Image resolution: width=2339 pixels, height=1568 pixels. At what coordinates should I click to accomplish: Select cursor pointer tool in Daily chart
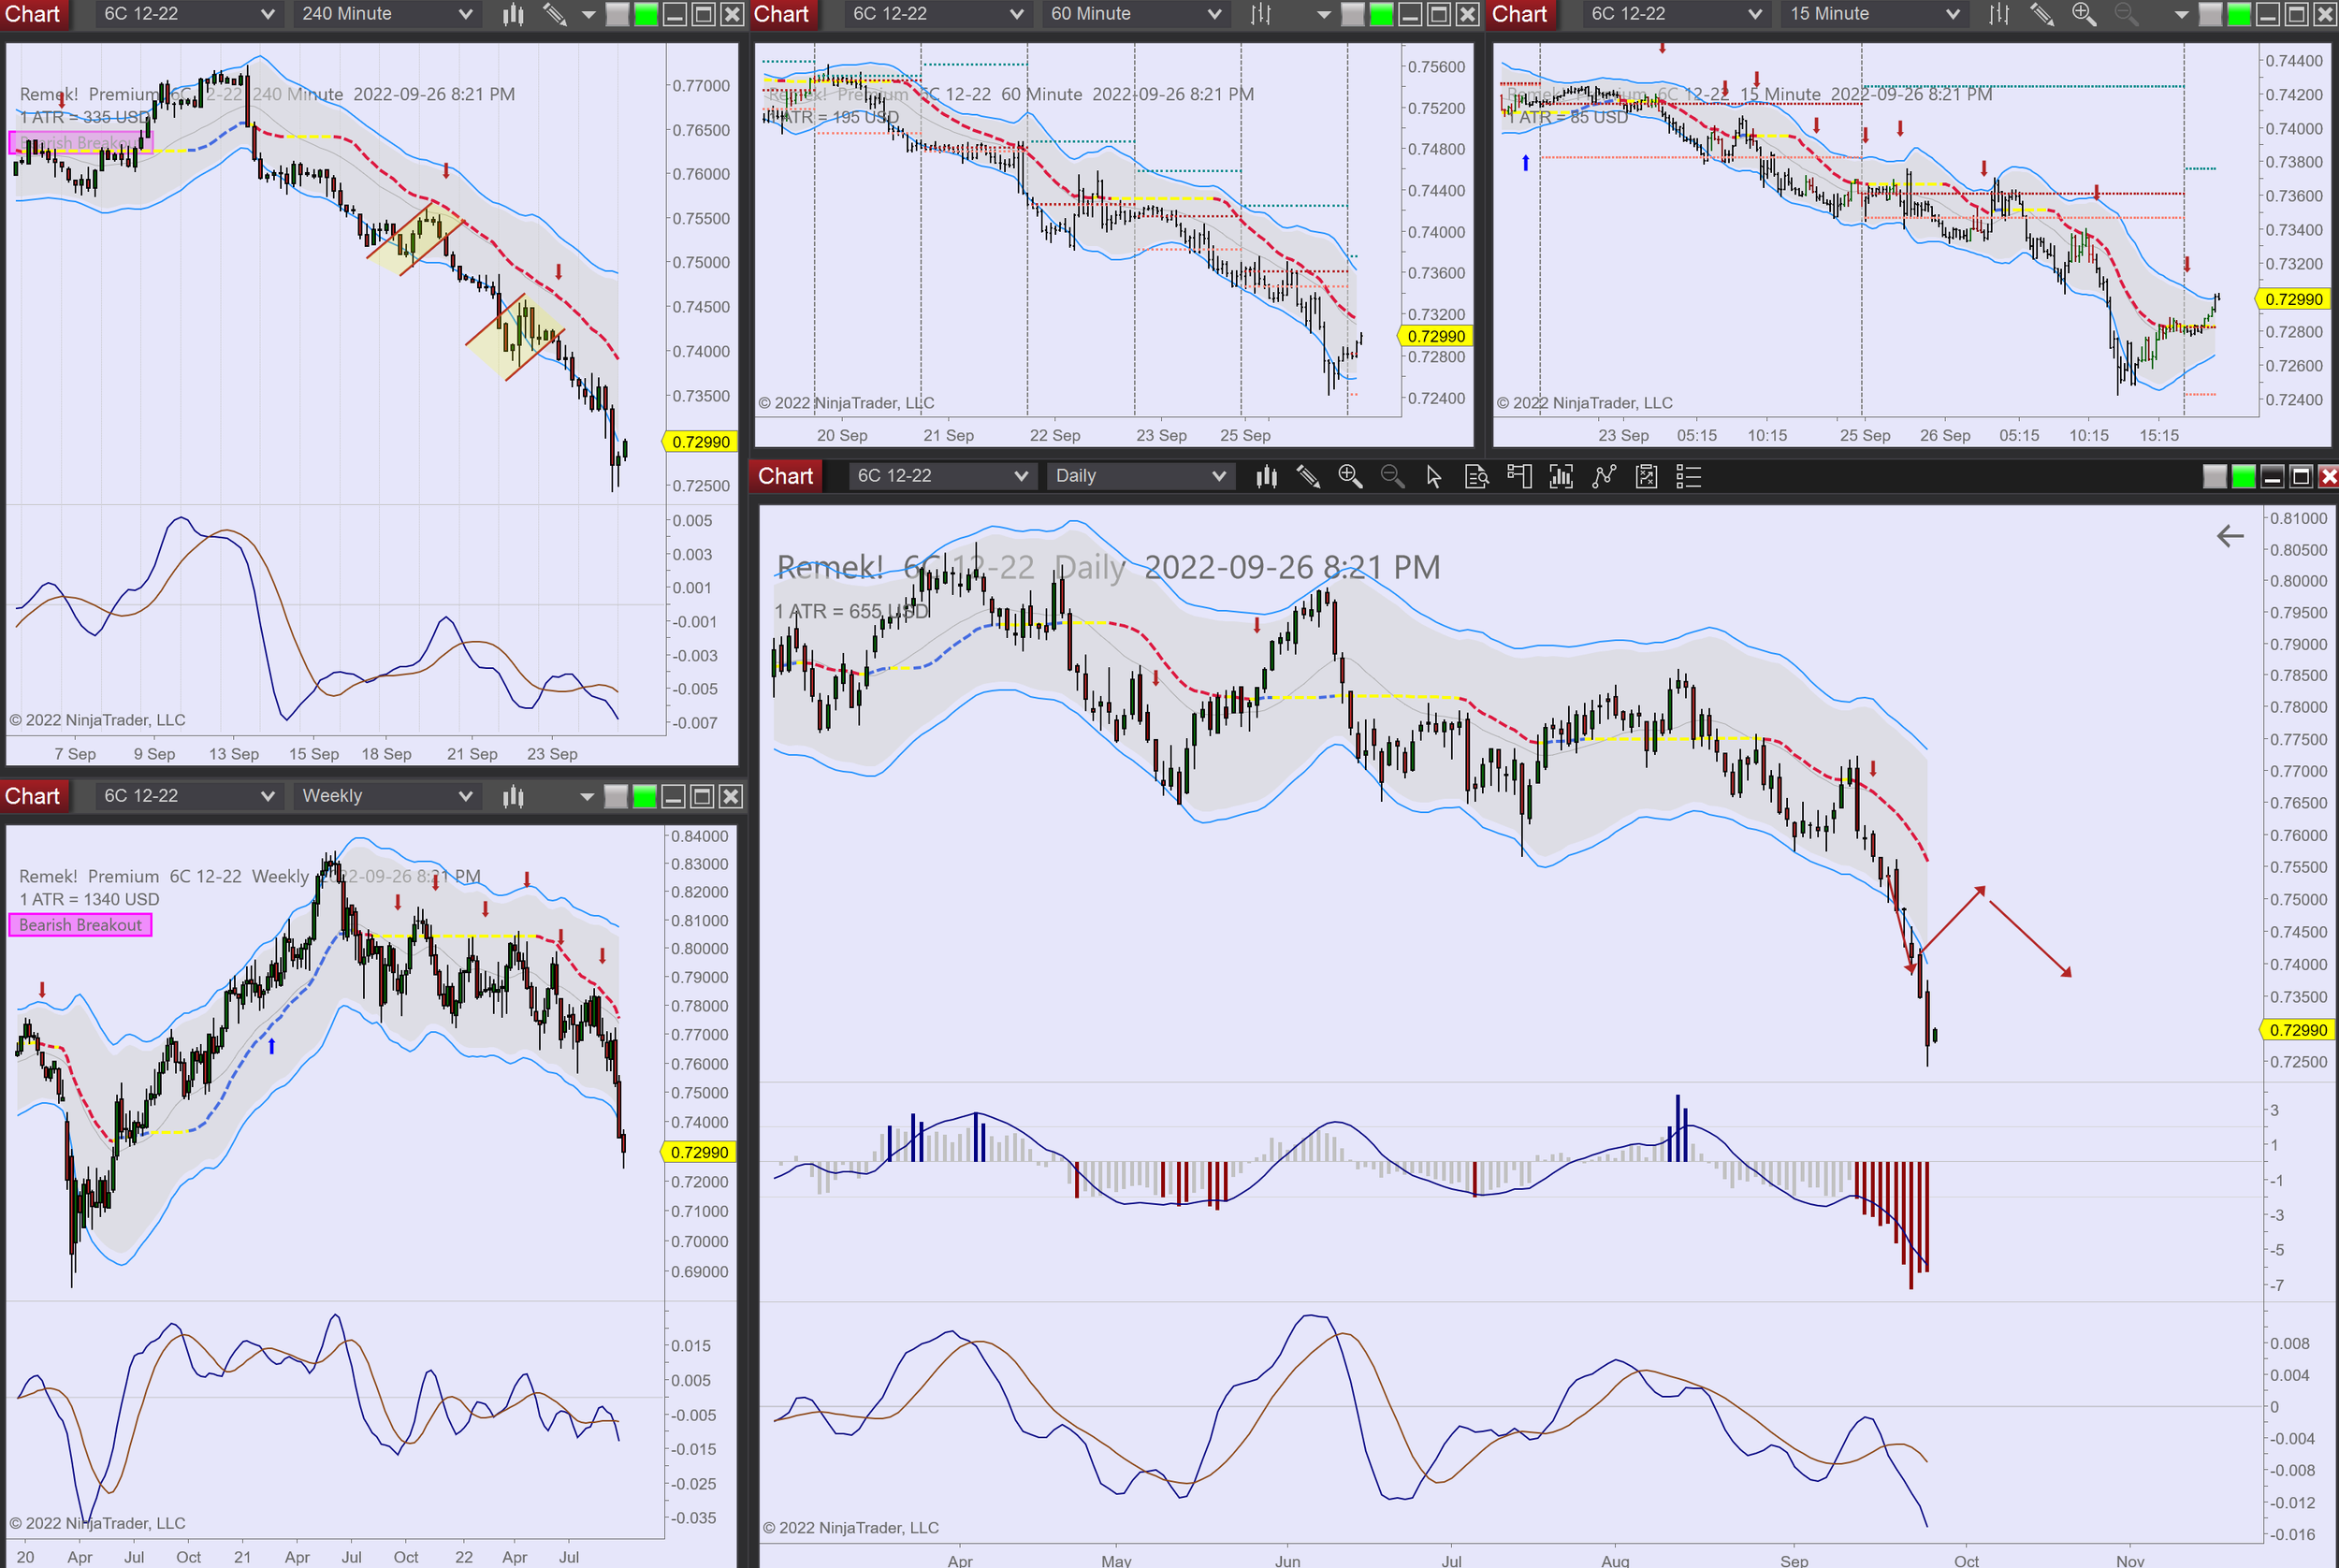click(1434, 477)
